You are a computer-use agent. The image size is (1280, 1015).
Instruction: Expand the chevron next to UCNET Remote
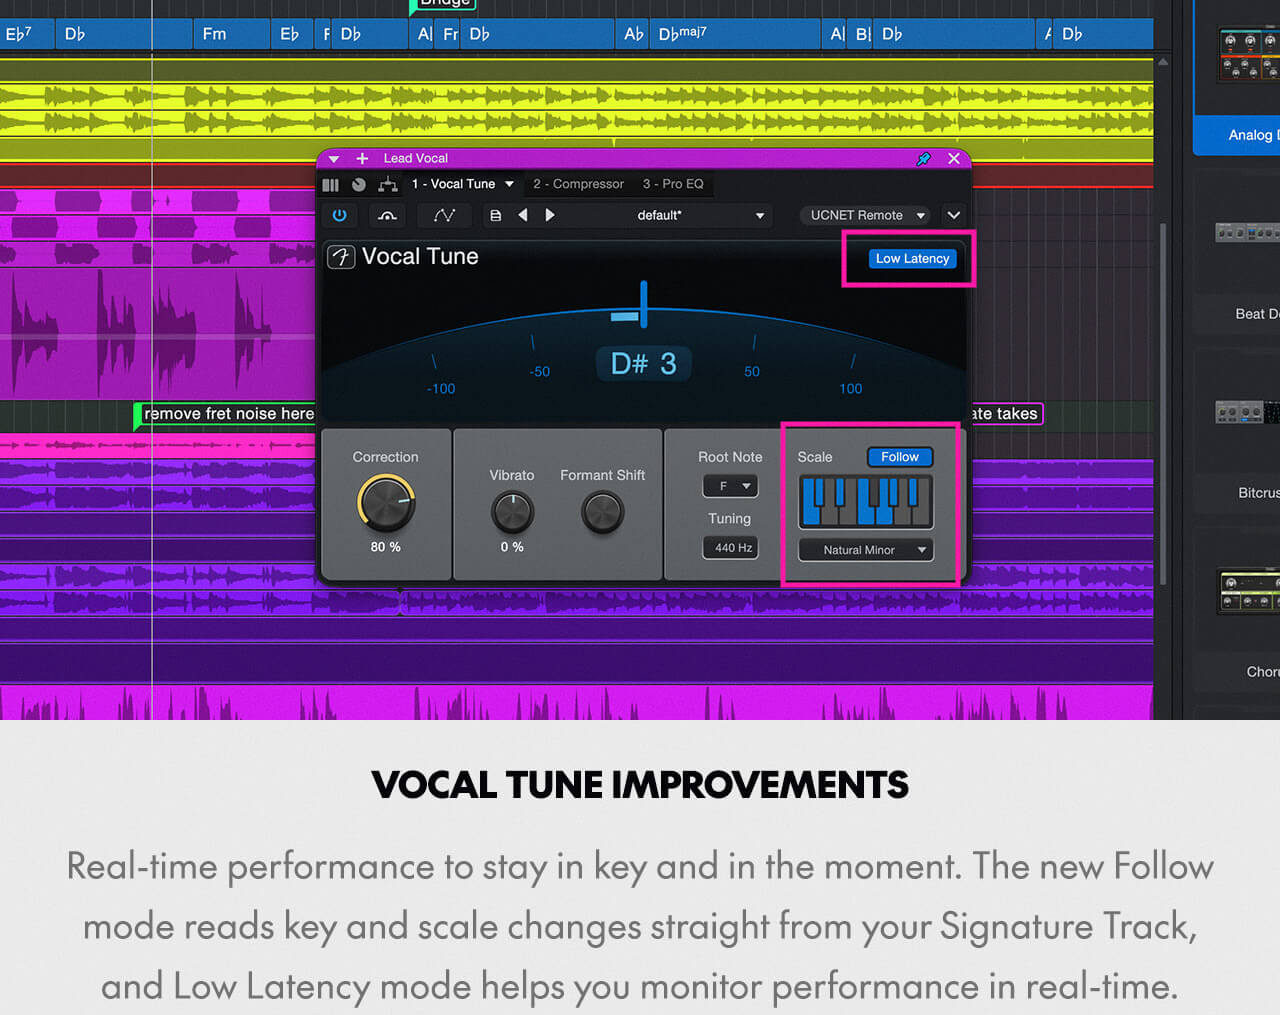(x=954, y=215)
